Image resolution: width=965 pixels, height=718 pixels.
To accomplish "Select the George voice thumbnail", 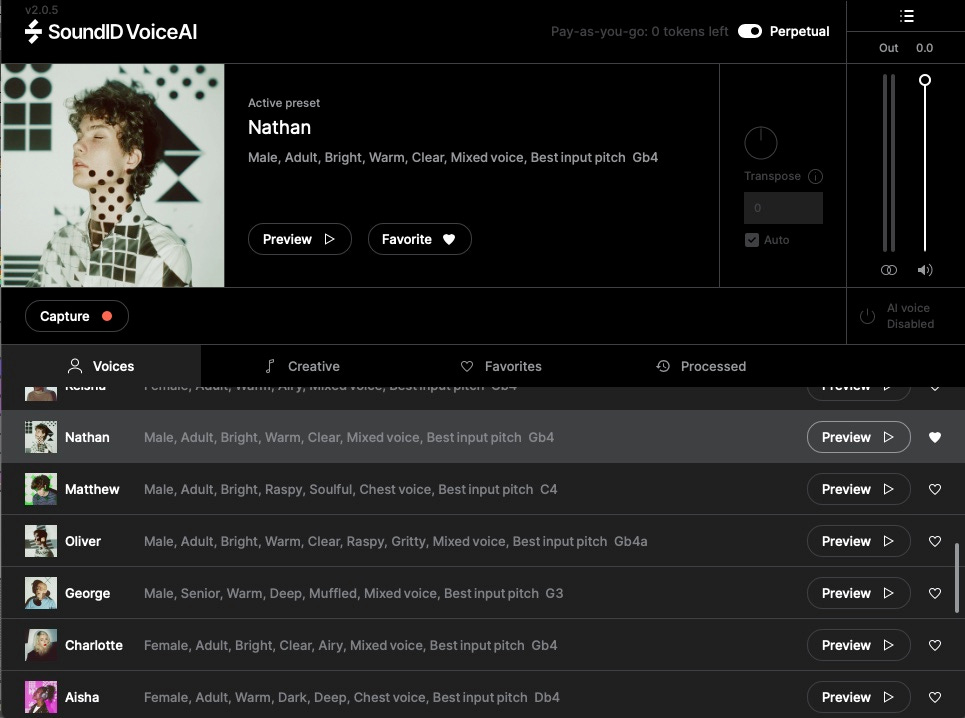I will pyautogui.click(x=41, y=593).
